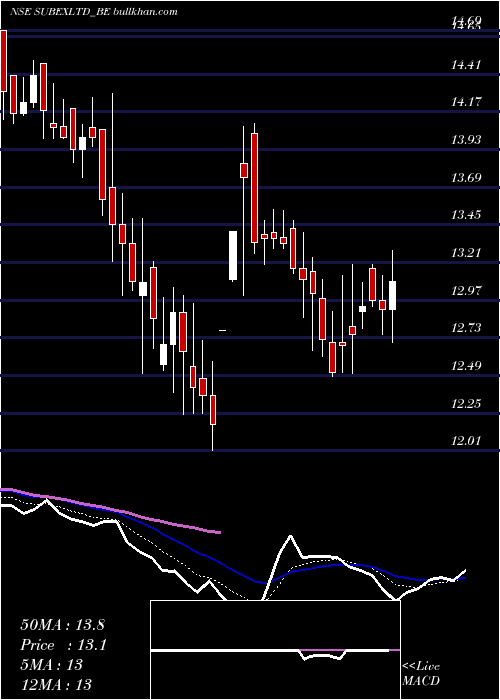Click the 12.97 price axis label

tap(467, 292)
